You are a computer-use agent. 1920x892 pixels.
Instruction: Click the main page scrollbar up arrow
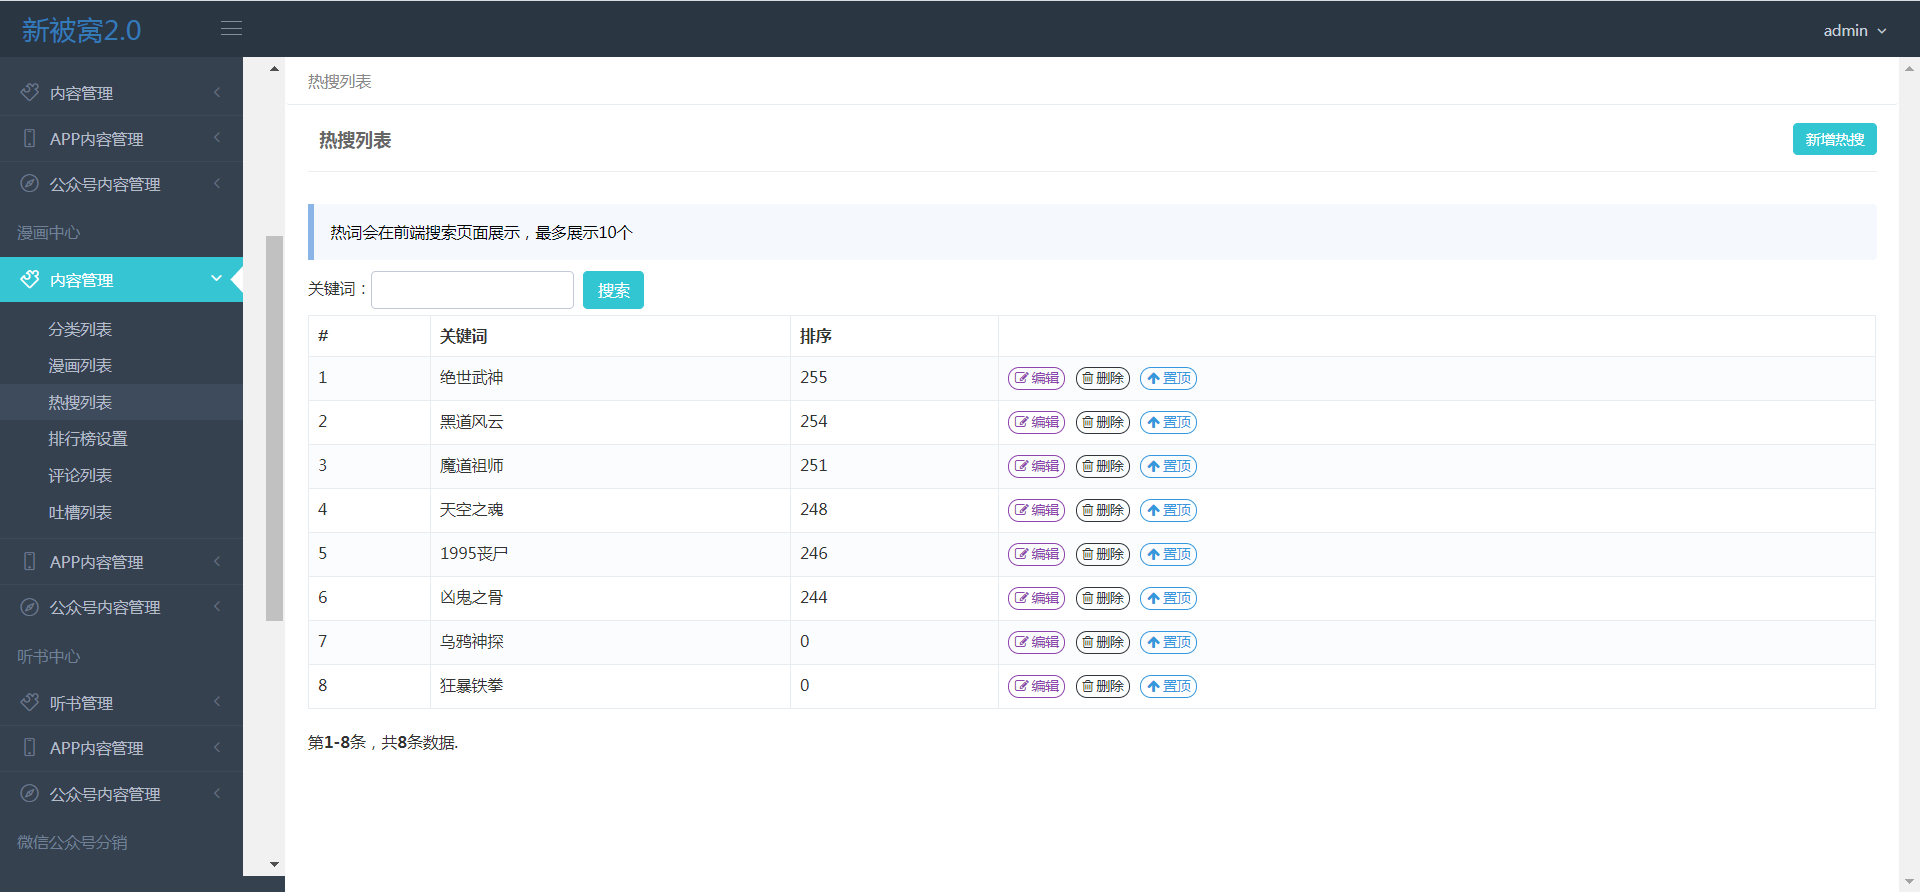coord(1909,69)
